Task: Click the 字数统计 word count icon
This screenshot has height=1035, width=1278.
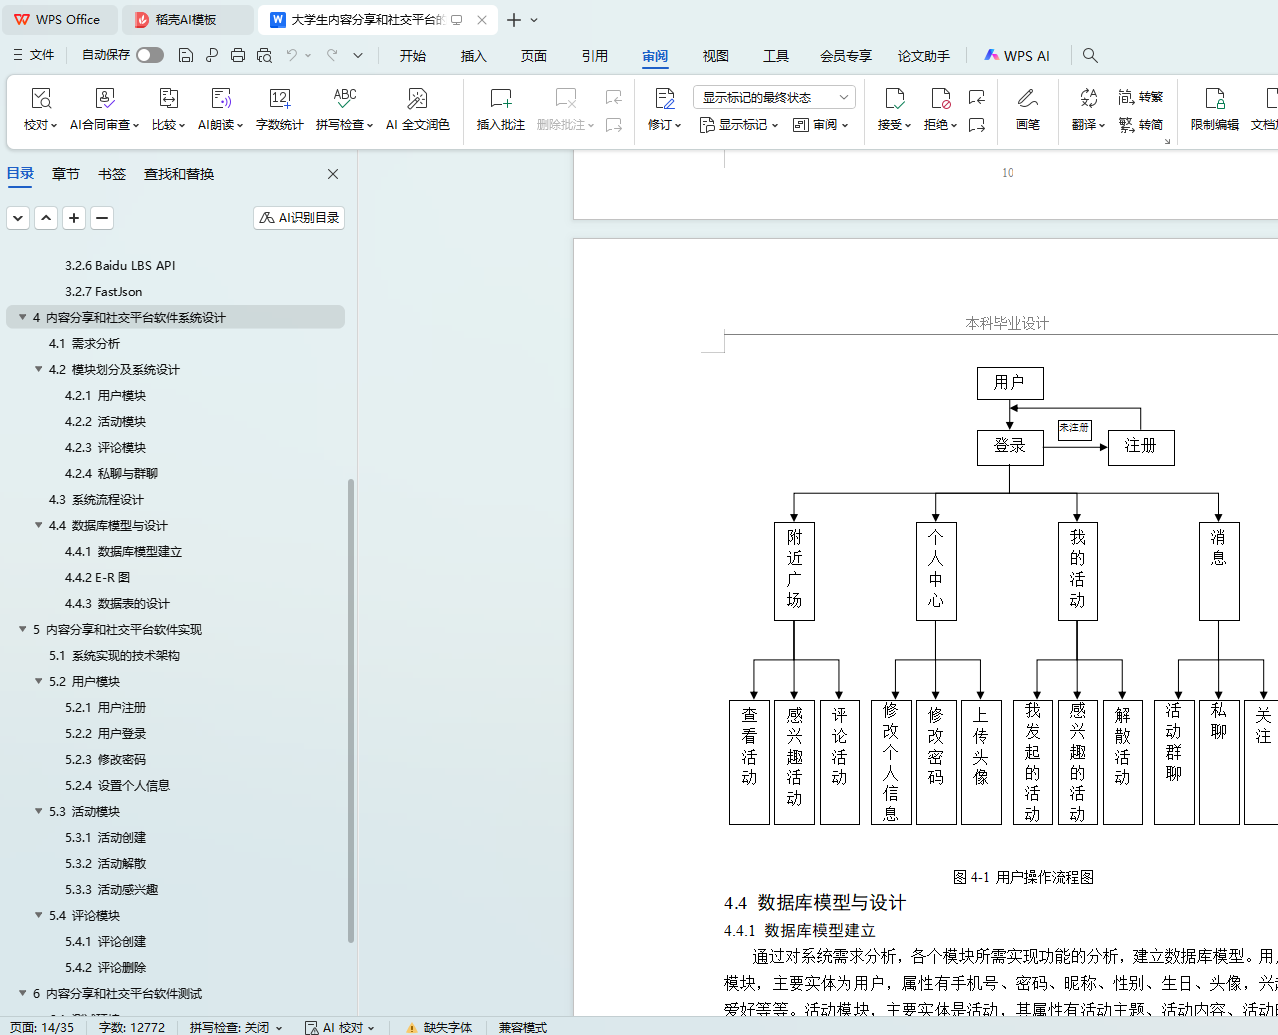Action: point(279,99)
